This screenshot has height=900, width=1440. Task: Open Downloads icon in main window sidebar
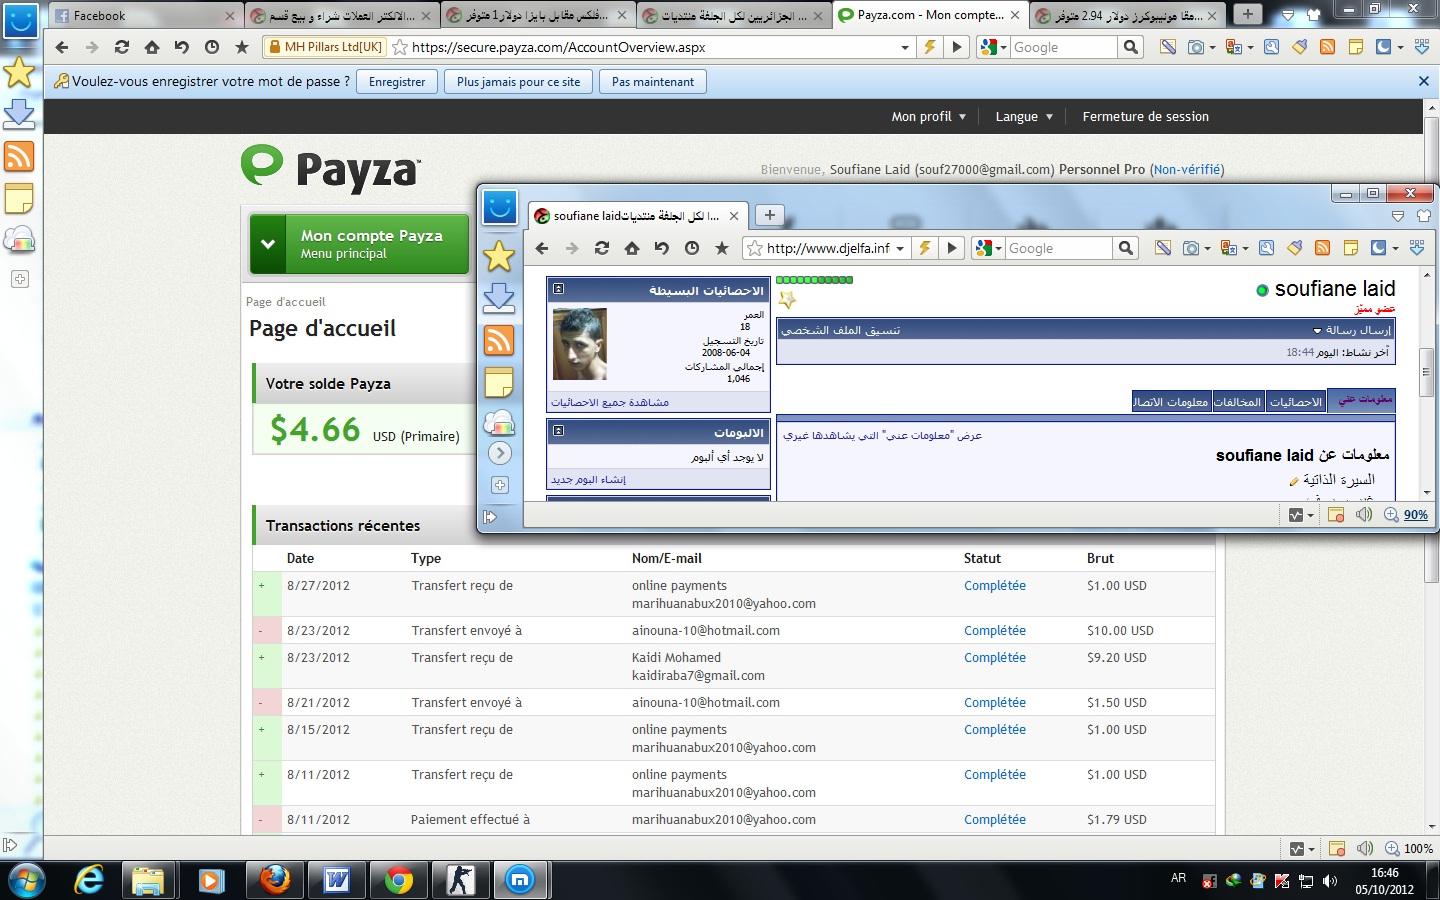[19, 114]
